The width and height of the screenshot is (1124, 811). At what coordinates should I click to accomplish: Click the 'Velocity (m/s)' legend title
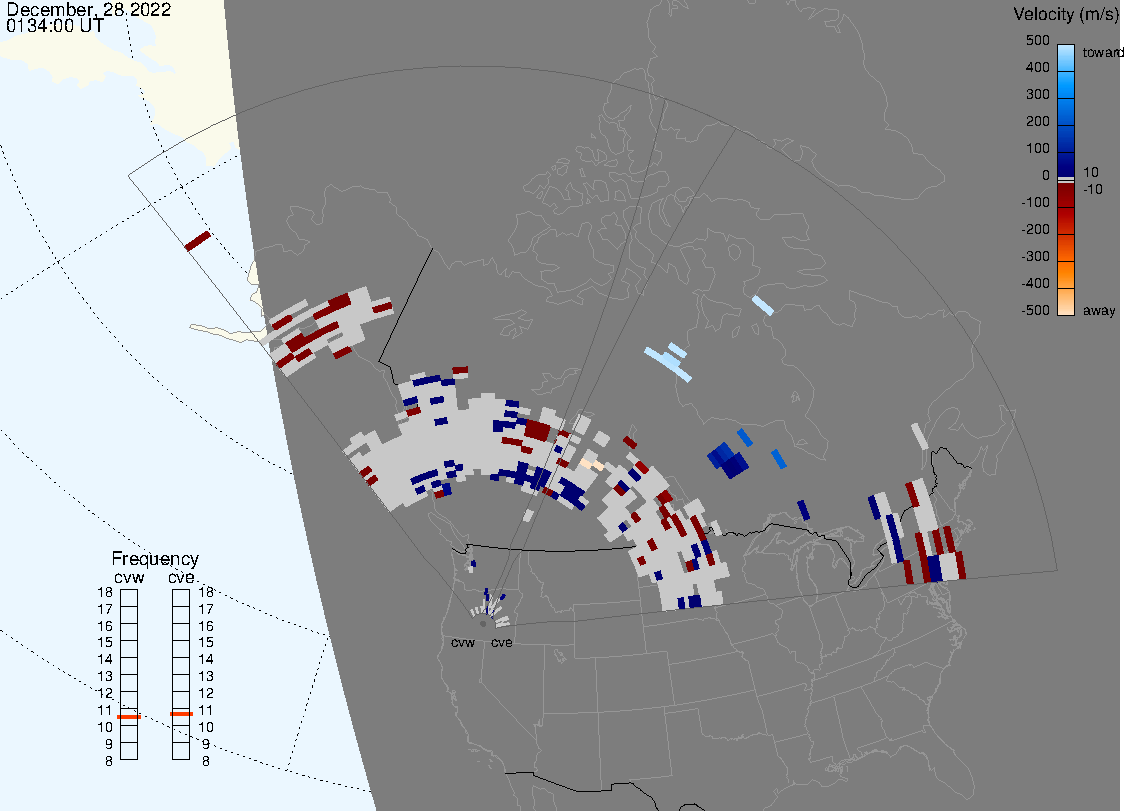tap(1064, 14)
